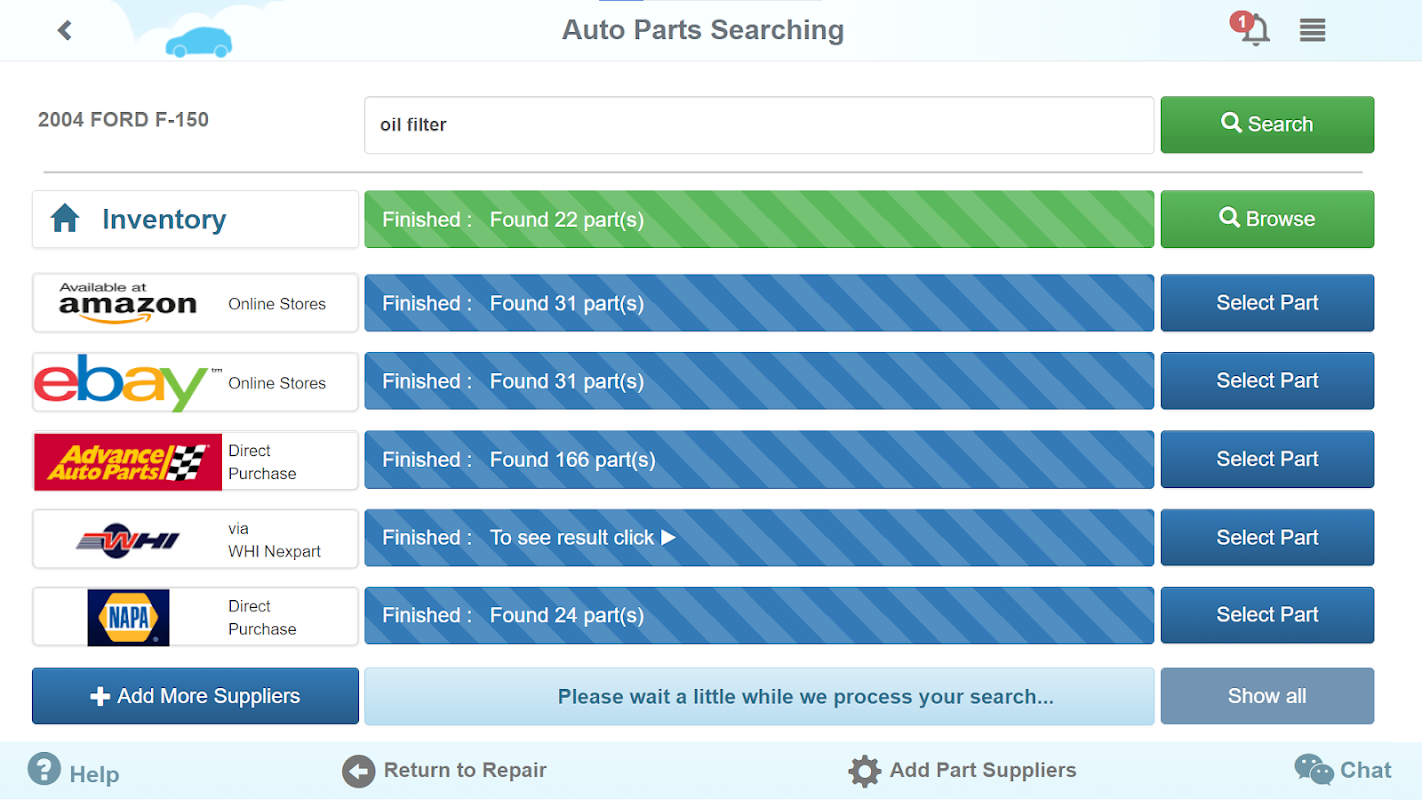Click Add More Suppliers button

(195, 696)
